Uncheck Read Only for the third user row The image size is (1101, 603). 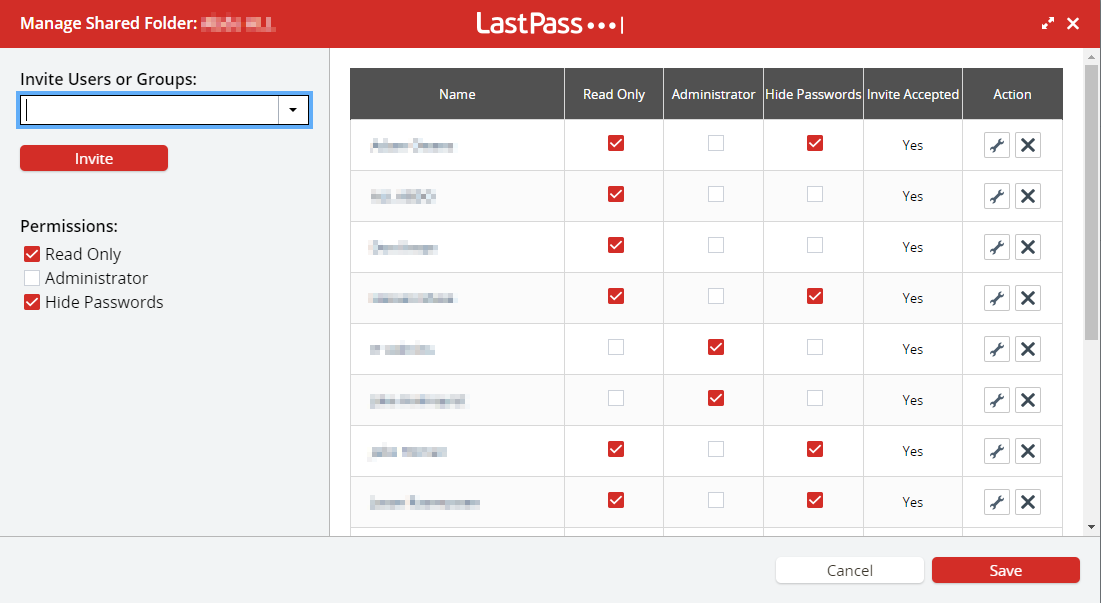pyautogui.click(x=616, y=245)
